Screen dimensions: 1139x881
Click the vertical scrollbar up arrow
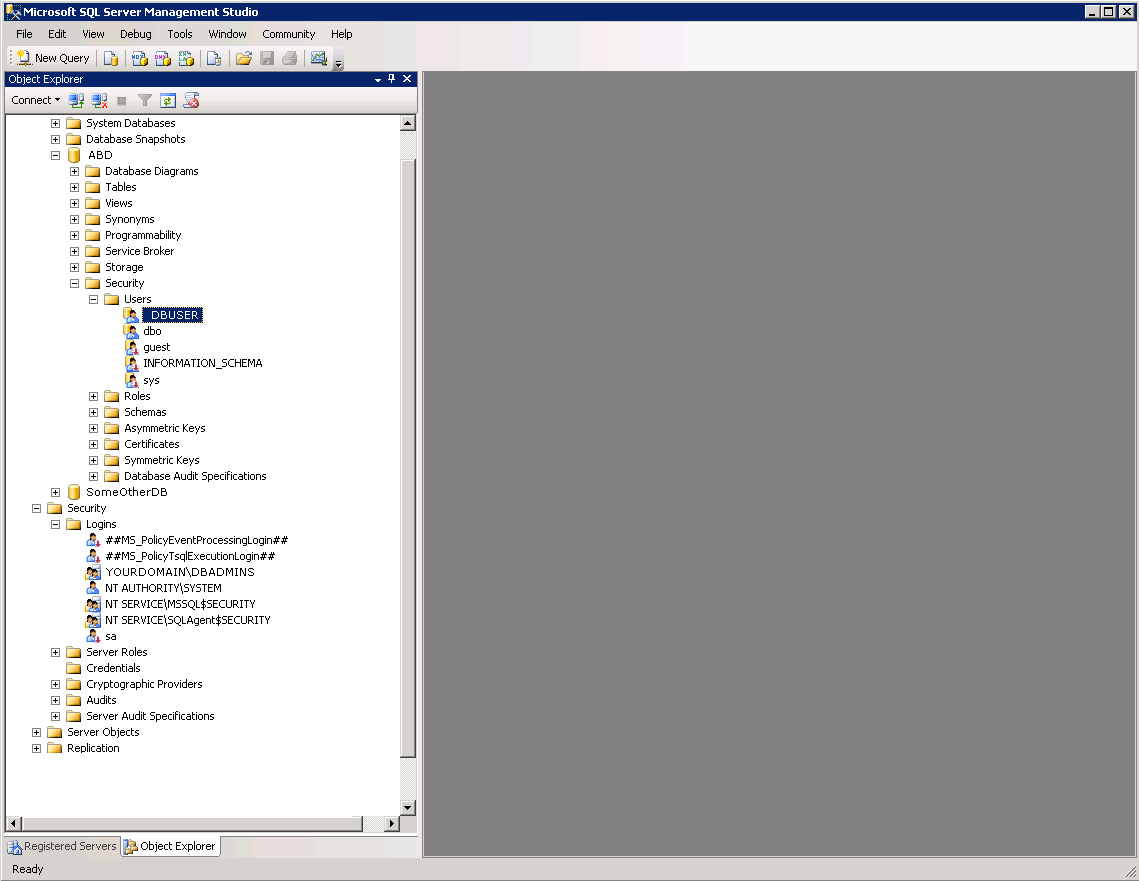(408, 123)
